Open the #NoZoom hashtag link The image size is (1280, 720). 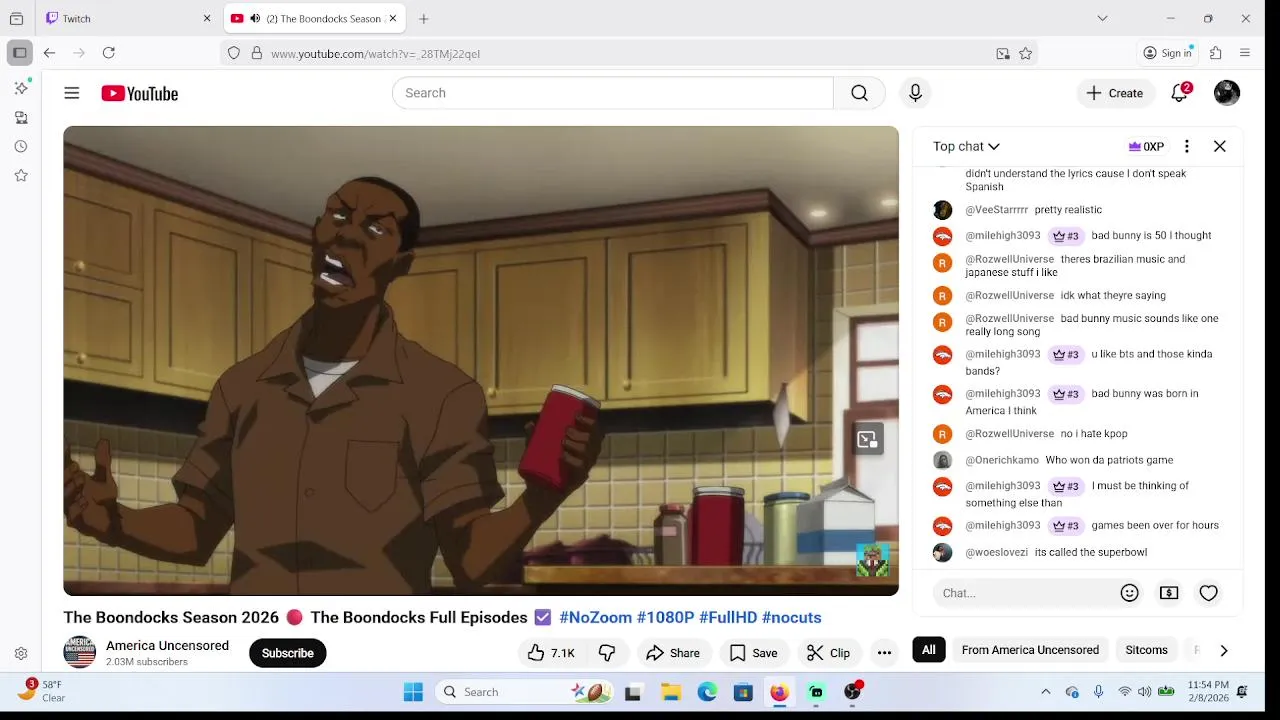coord(596,618)
